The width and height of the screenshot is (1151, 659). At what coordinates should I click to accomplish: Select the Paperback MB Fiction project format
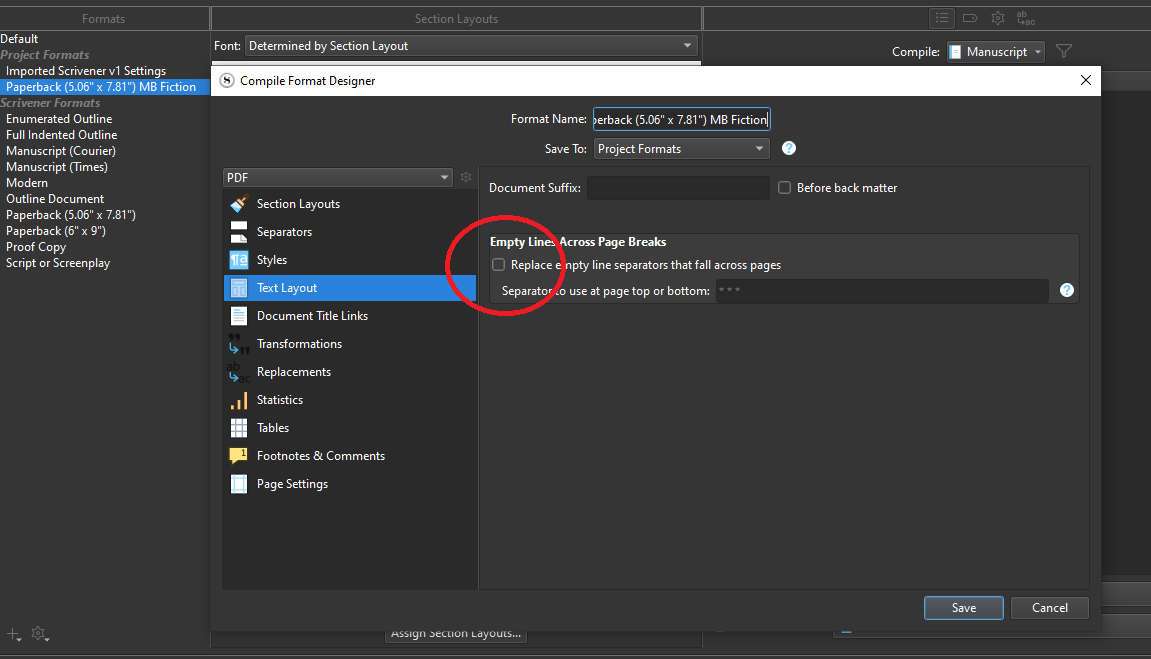101,87
